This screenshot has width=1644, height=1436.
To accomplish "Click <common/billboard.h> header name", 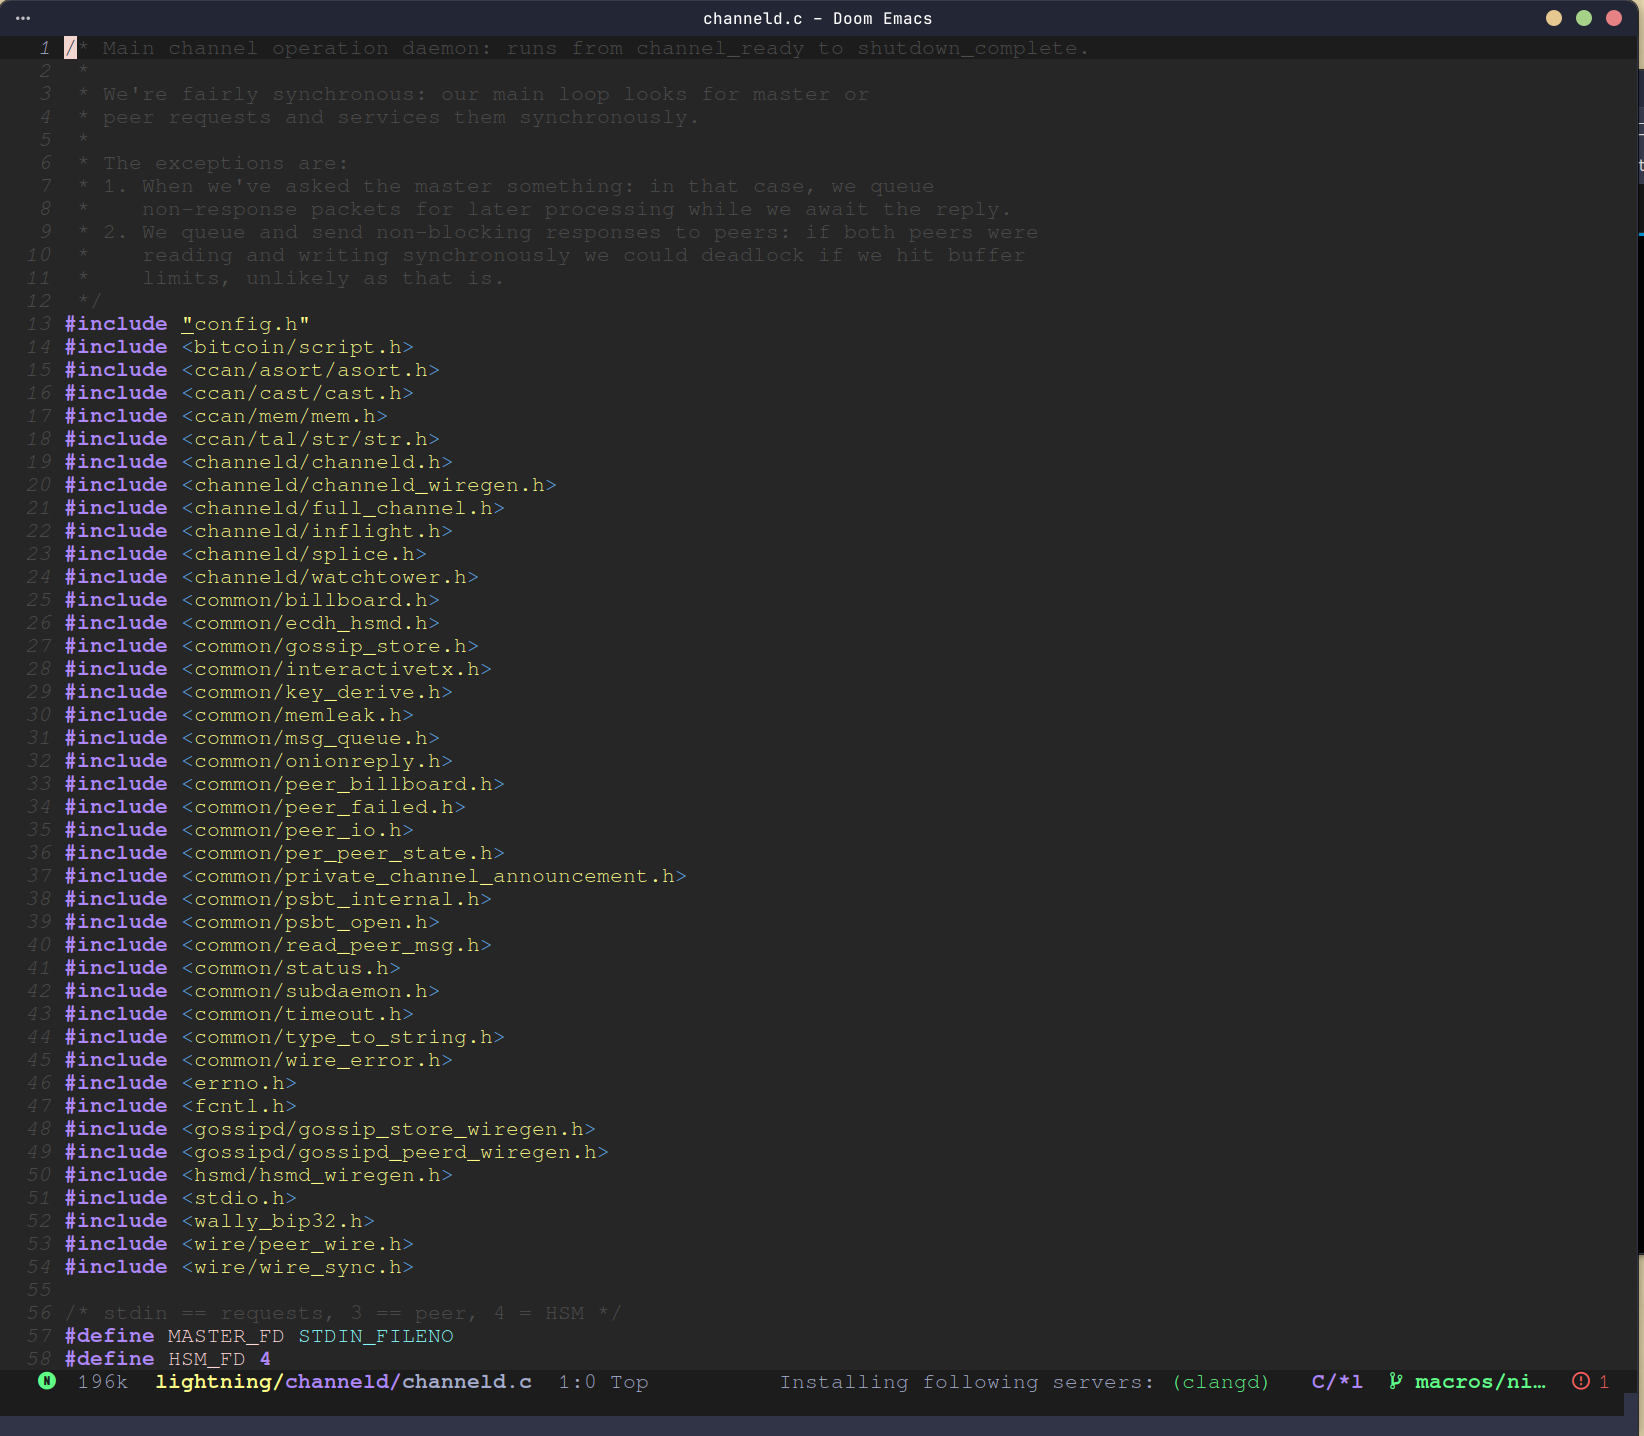I will (311, 600).
